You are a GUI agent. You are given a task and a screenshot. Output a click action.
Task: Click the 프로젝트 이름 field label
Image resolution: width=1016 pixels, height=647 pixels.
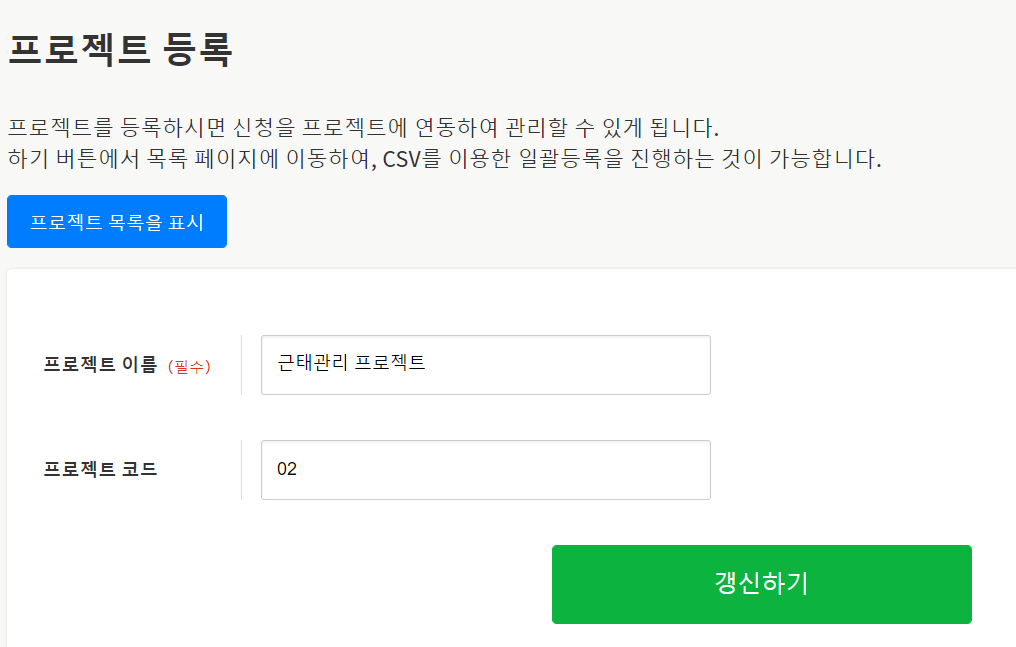100,365
